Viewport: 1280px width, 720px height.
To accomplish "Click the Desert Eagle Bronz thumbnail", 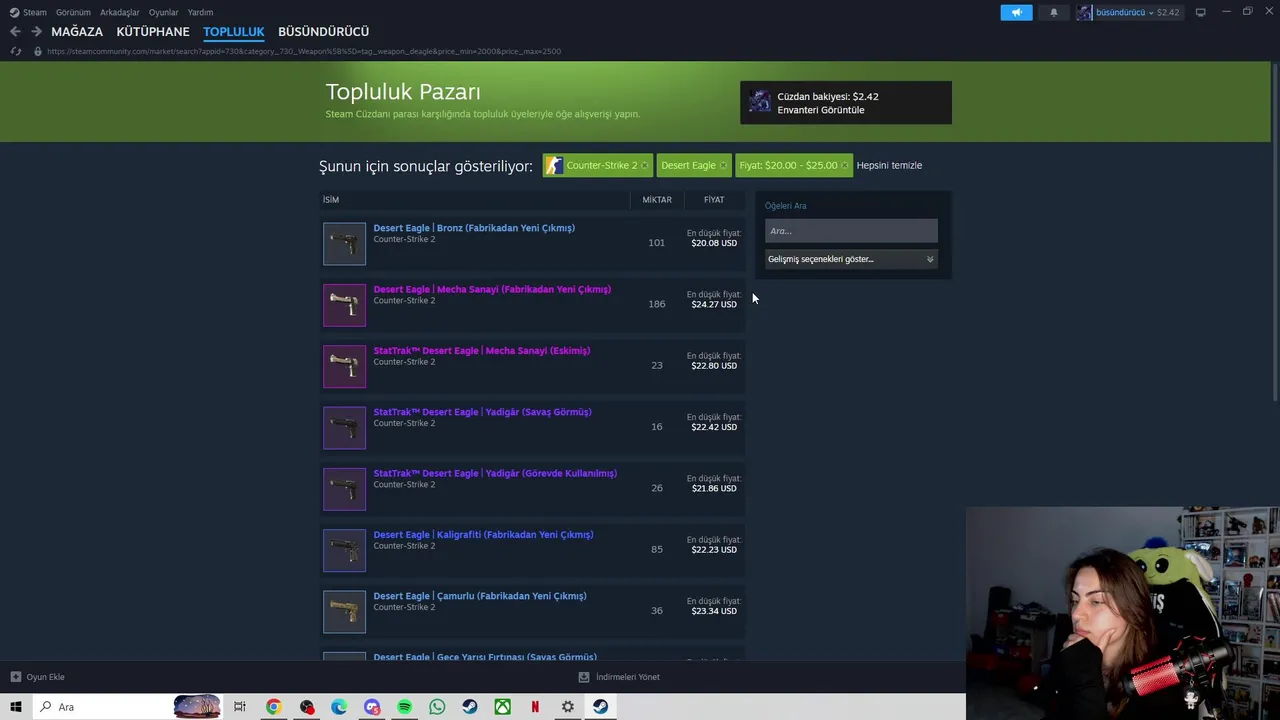I will 344,244.
